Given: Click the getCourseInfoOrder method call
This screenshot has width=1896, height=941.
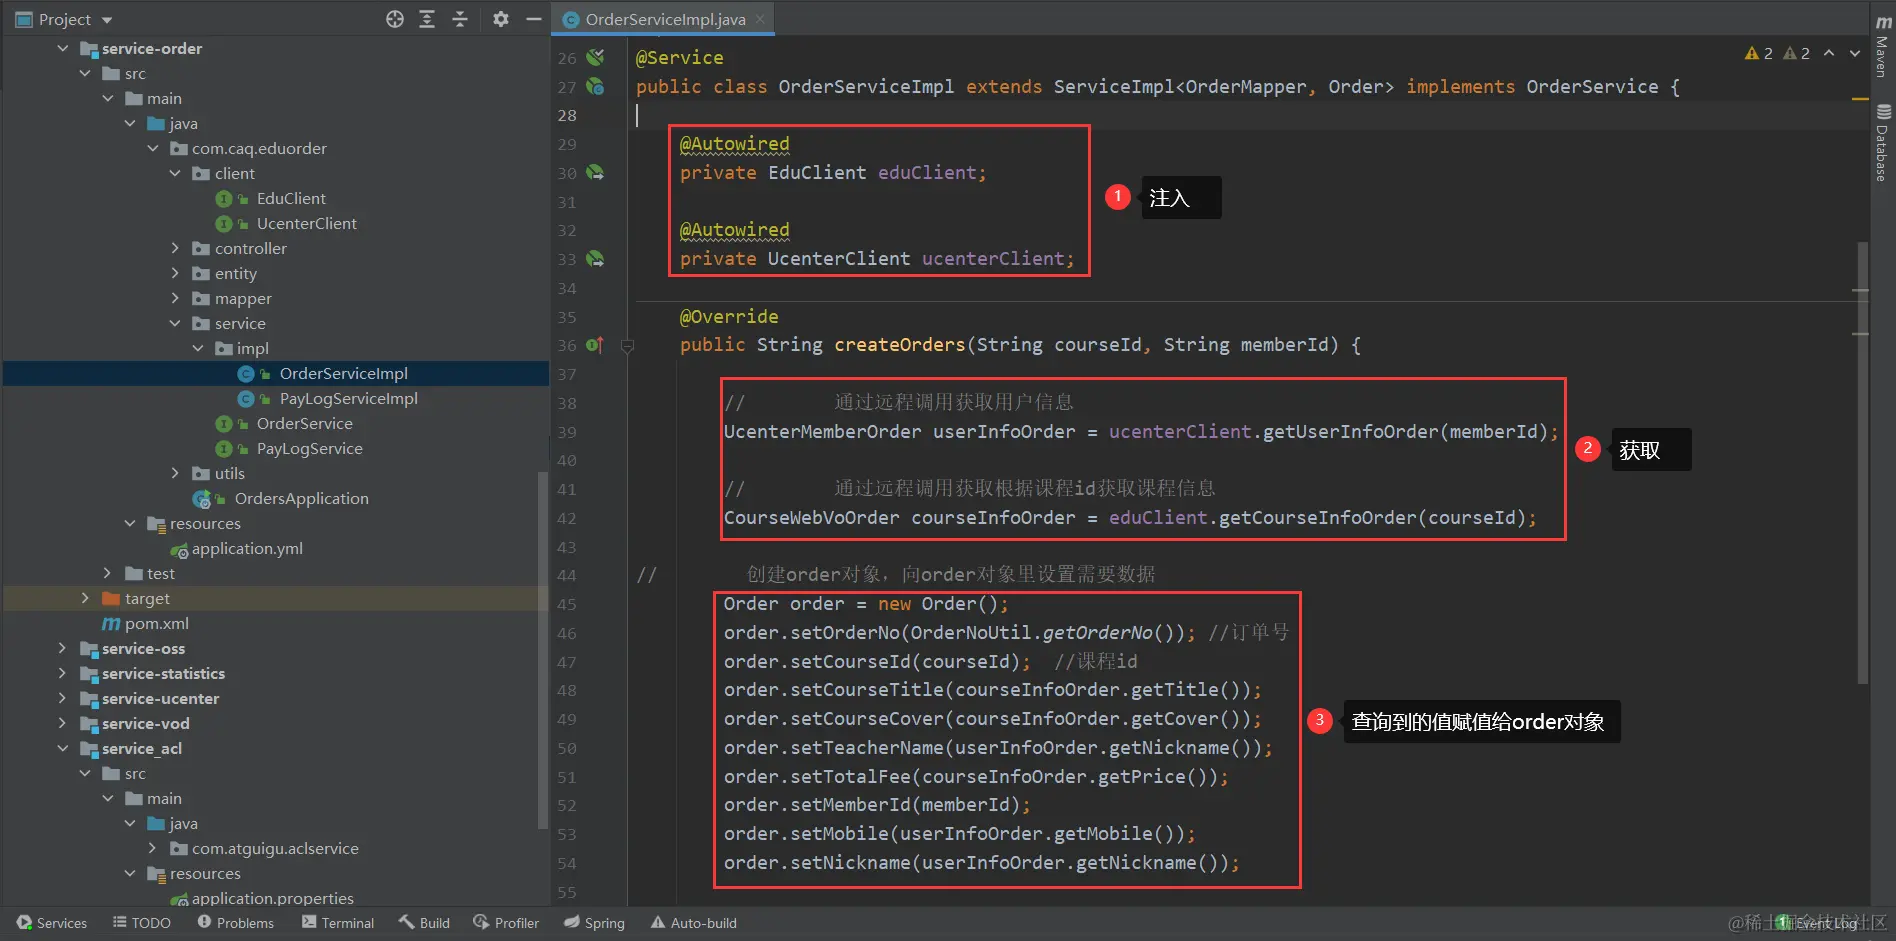Looking at the screenshot, I should (1318, 517).
